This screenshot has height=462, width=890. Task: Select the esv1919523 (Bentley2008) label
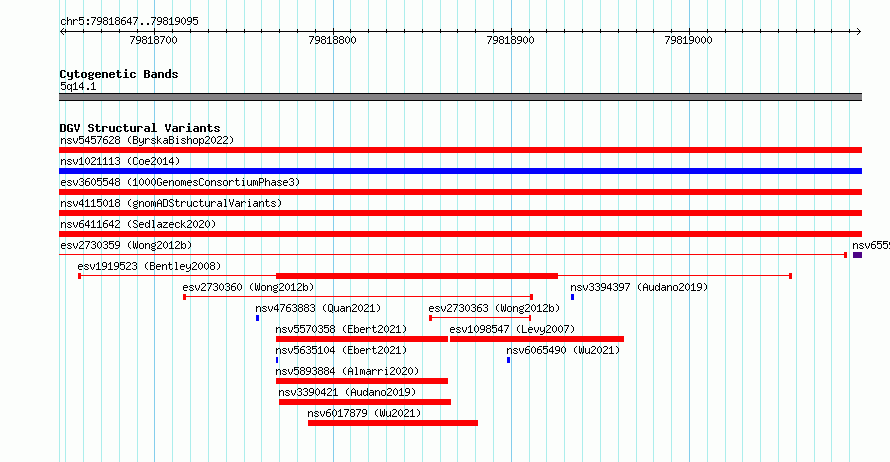tap(149, 266)
